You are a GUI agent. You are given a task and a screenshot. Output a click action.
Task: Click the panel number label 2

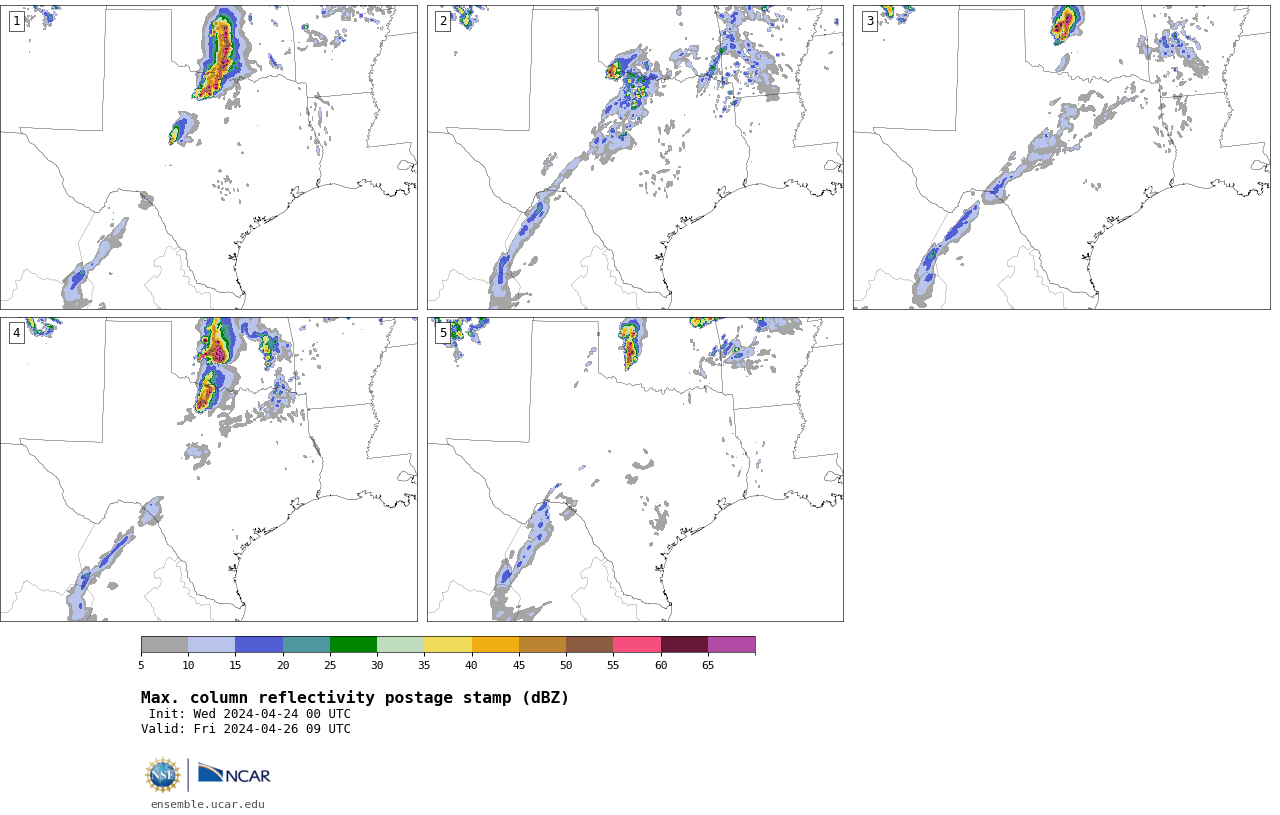pos(443,21)
